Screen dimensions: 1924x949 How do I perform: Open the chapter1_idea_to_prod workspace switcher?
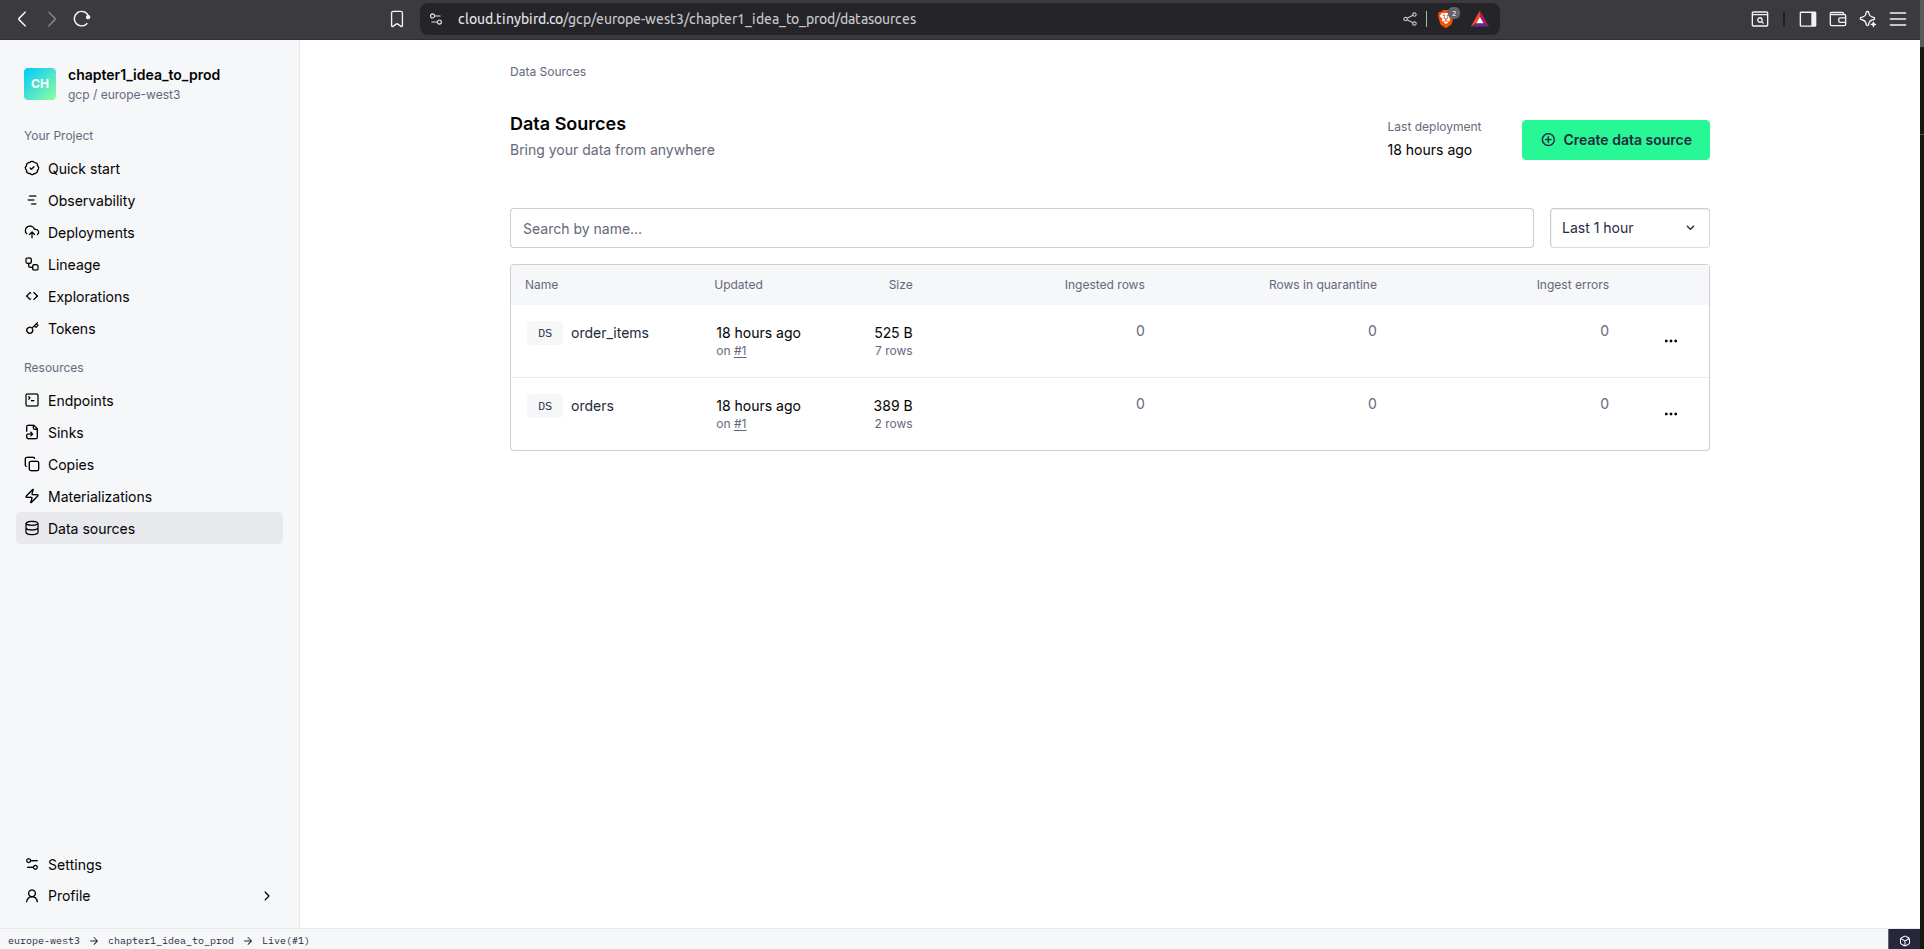[x=143, y=84]
